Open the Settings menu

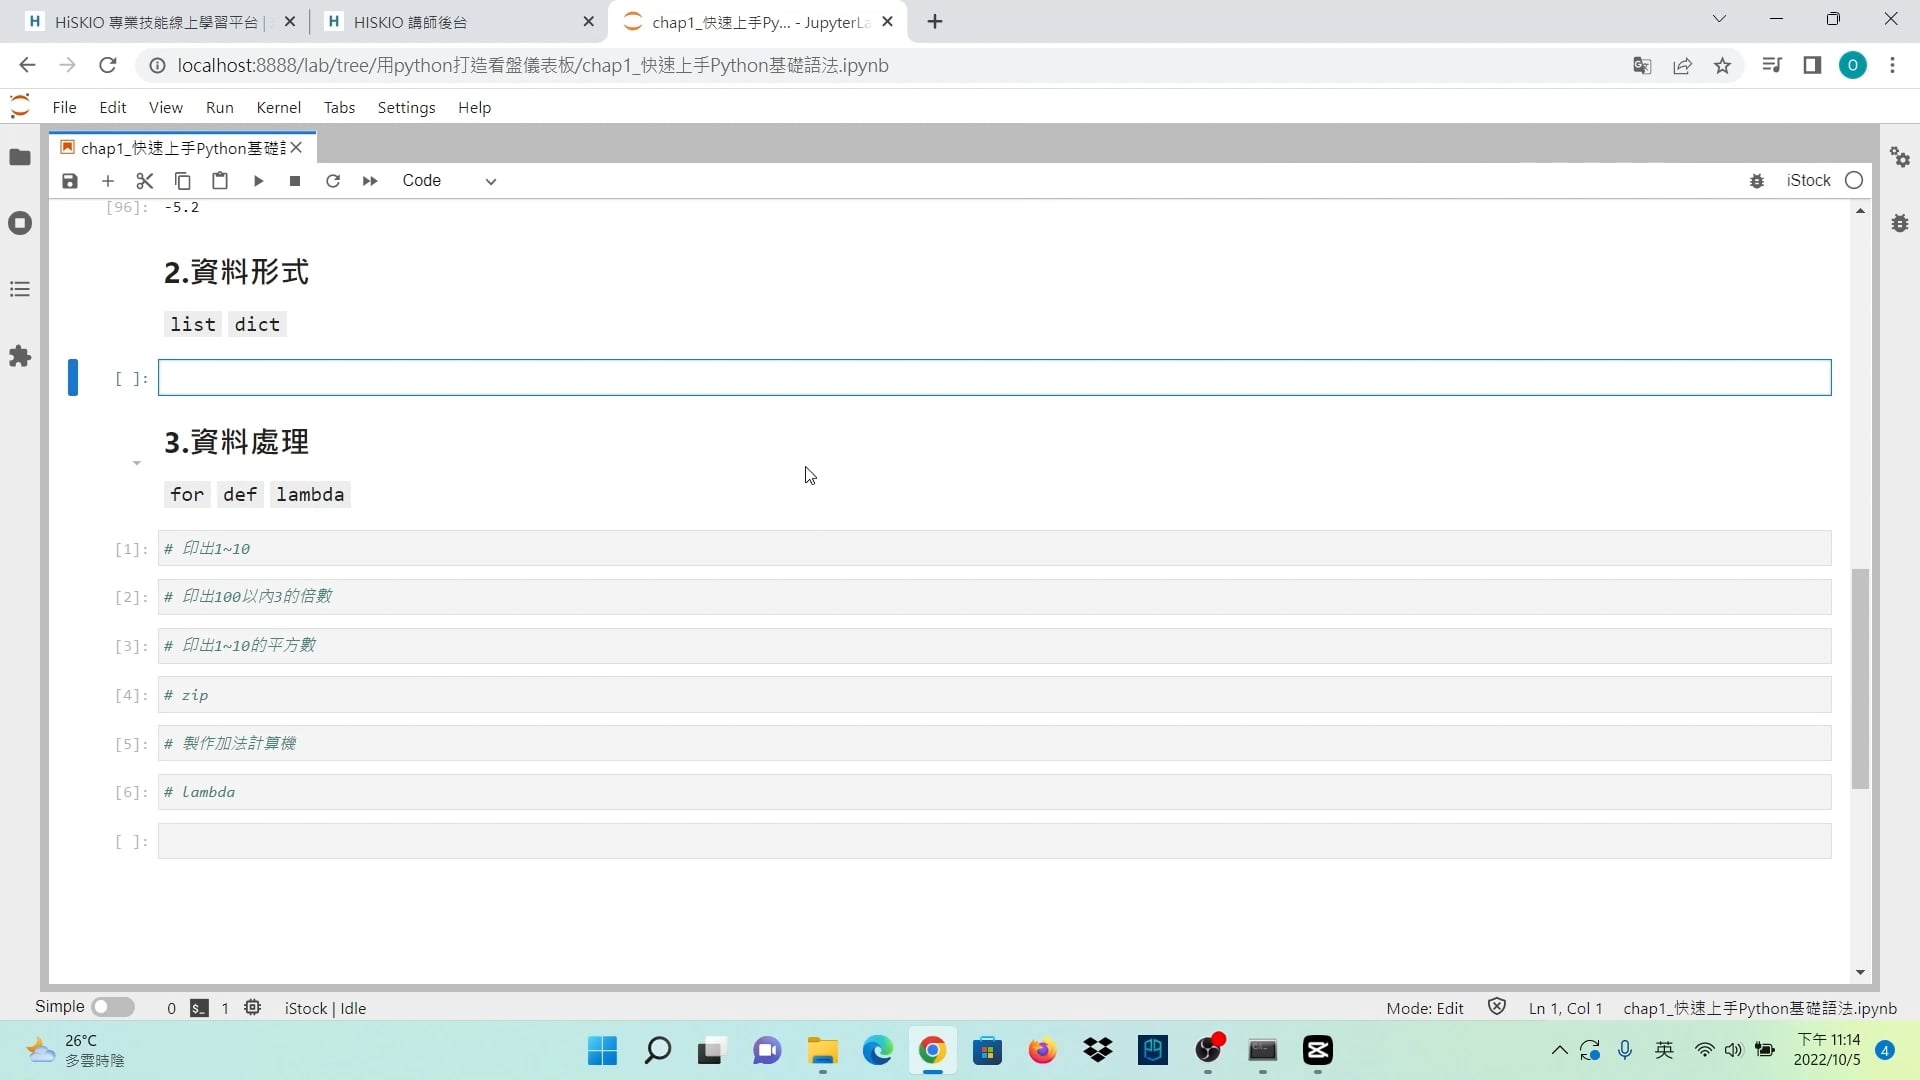[x=406, y=108]
